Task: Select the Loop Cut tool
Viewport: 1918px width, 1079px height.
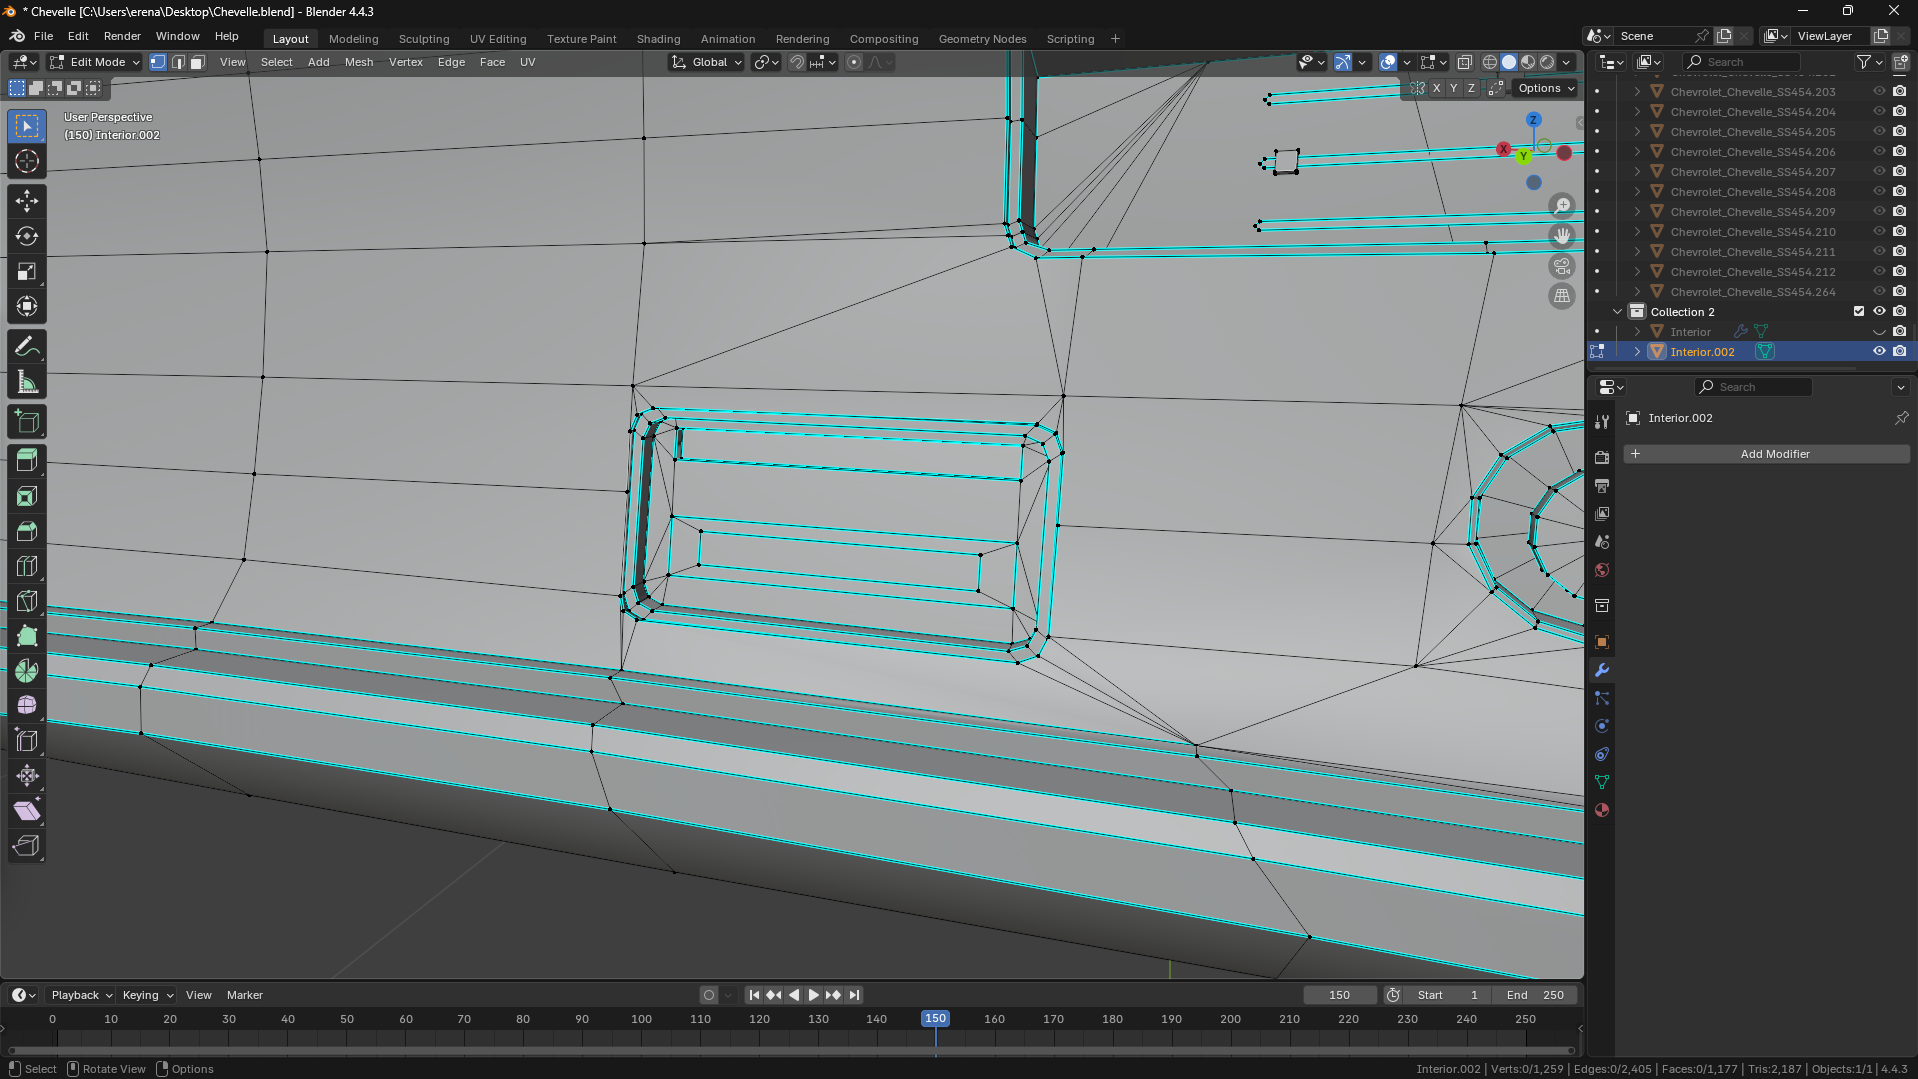Action: click(x=27, y=566)
